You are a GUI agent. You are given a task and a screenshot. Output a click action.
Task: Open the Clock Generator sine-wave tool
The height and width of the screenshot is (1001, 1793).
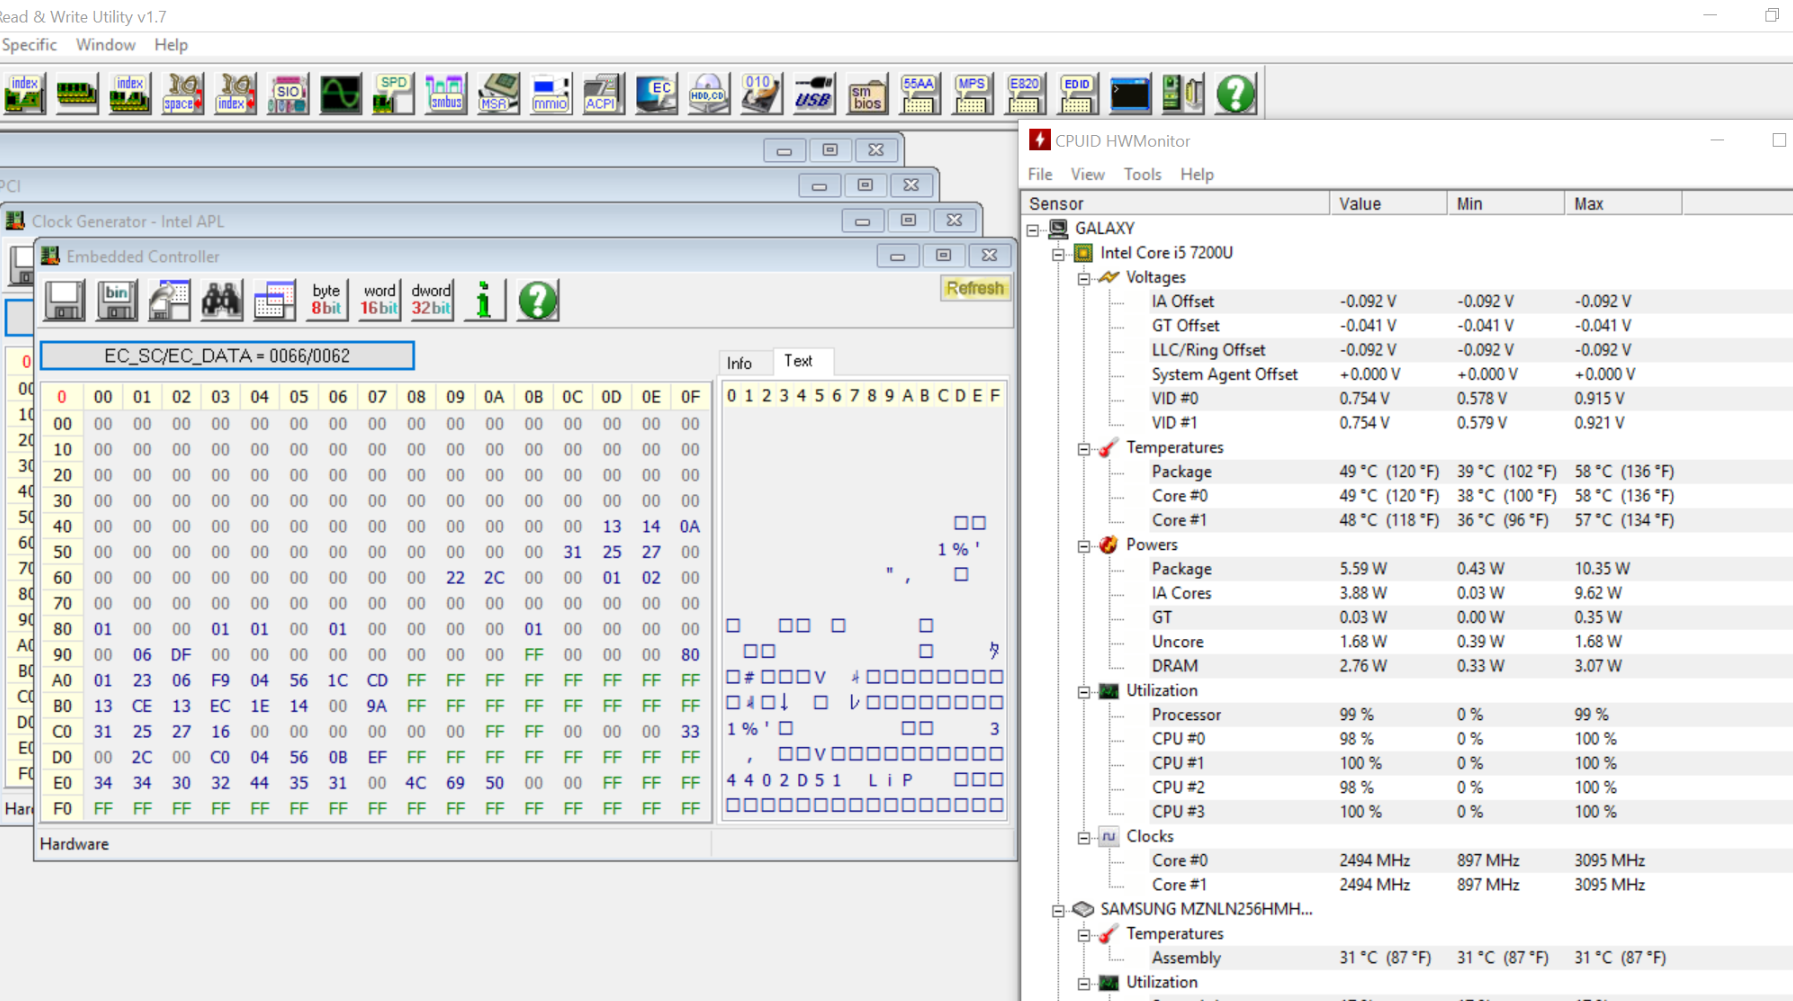pyautogui.click(x=340, y=94)
